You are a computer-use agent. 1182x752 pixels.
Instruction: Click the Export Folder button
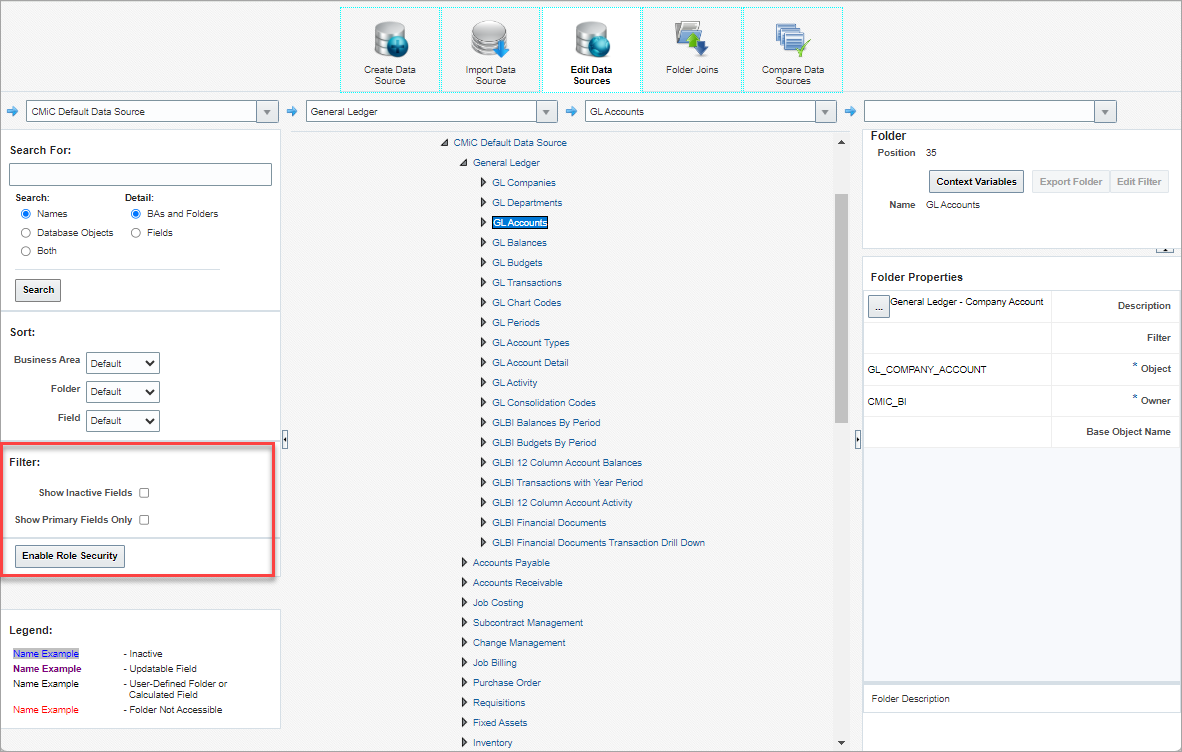[x=1070, y=182]
